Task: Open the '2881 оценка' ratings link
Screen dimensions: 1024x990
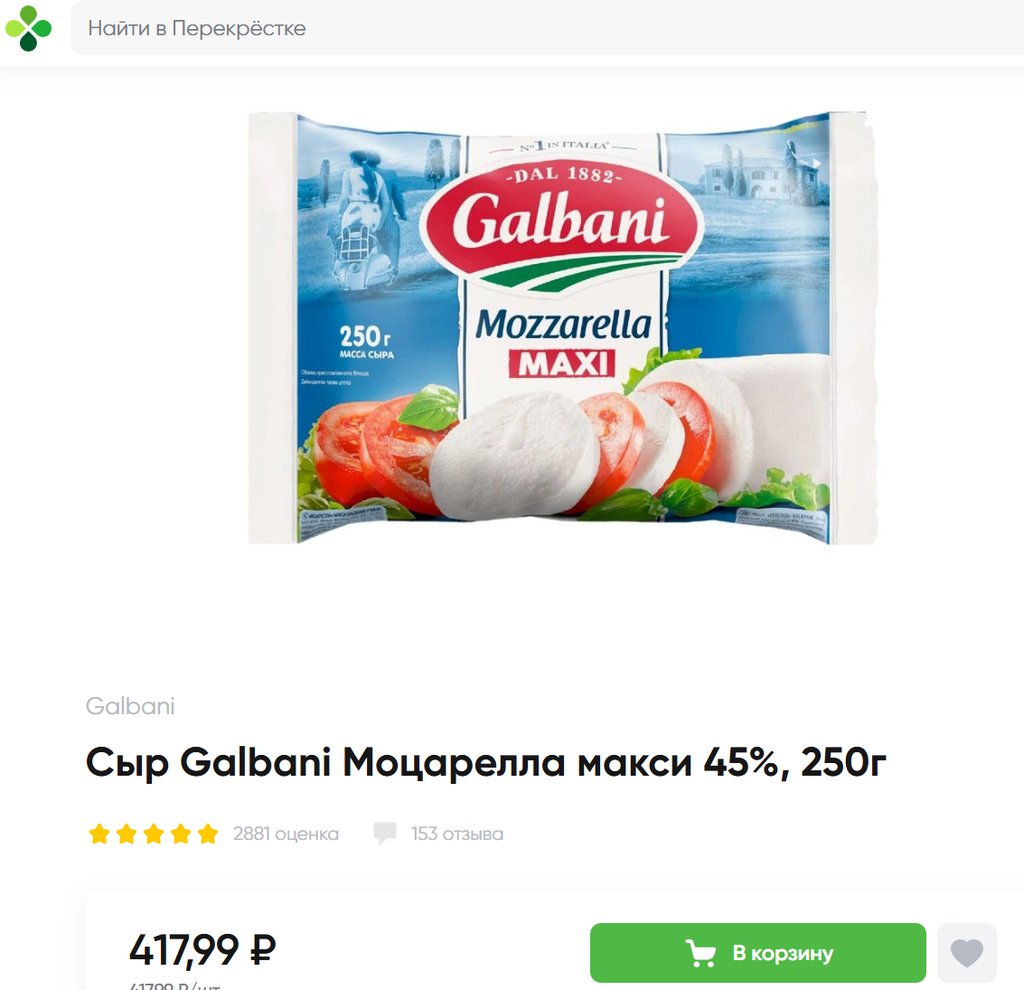Action: pyautogui.click(x=286, y=834)
